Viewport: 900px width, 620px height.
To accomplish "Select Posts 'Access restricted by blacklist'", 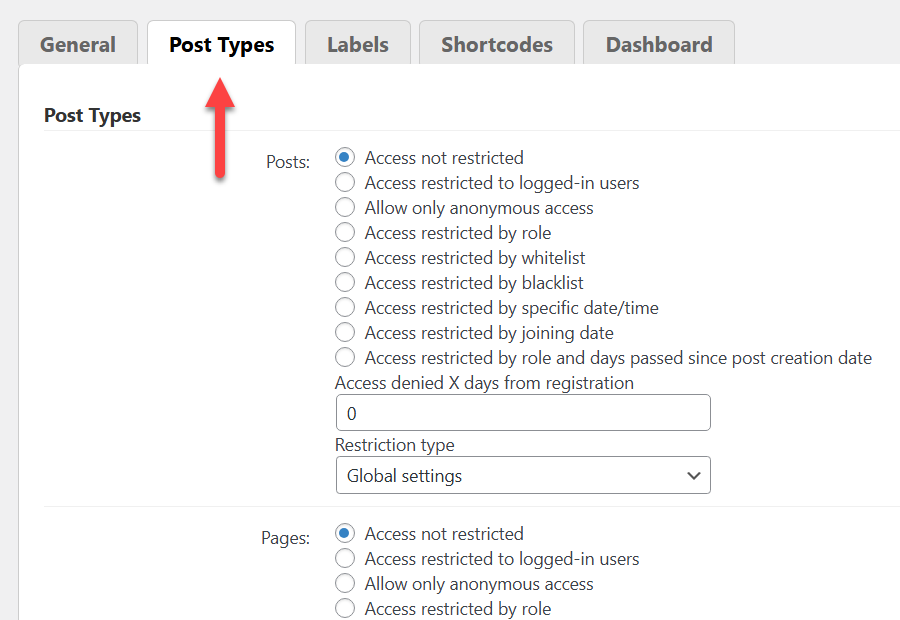I will click(x=345, y=282).
